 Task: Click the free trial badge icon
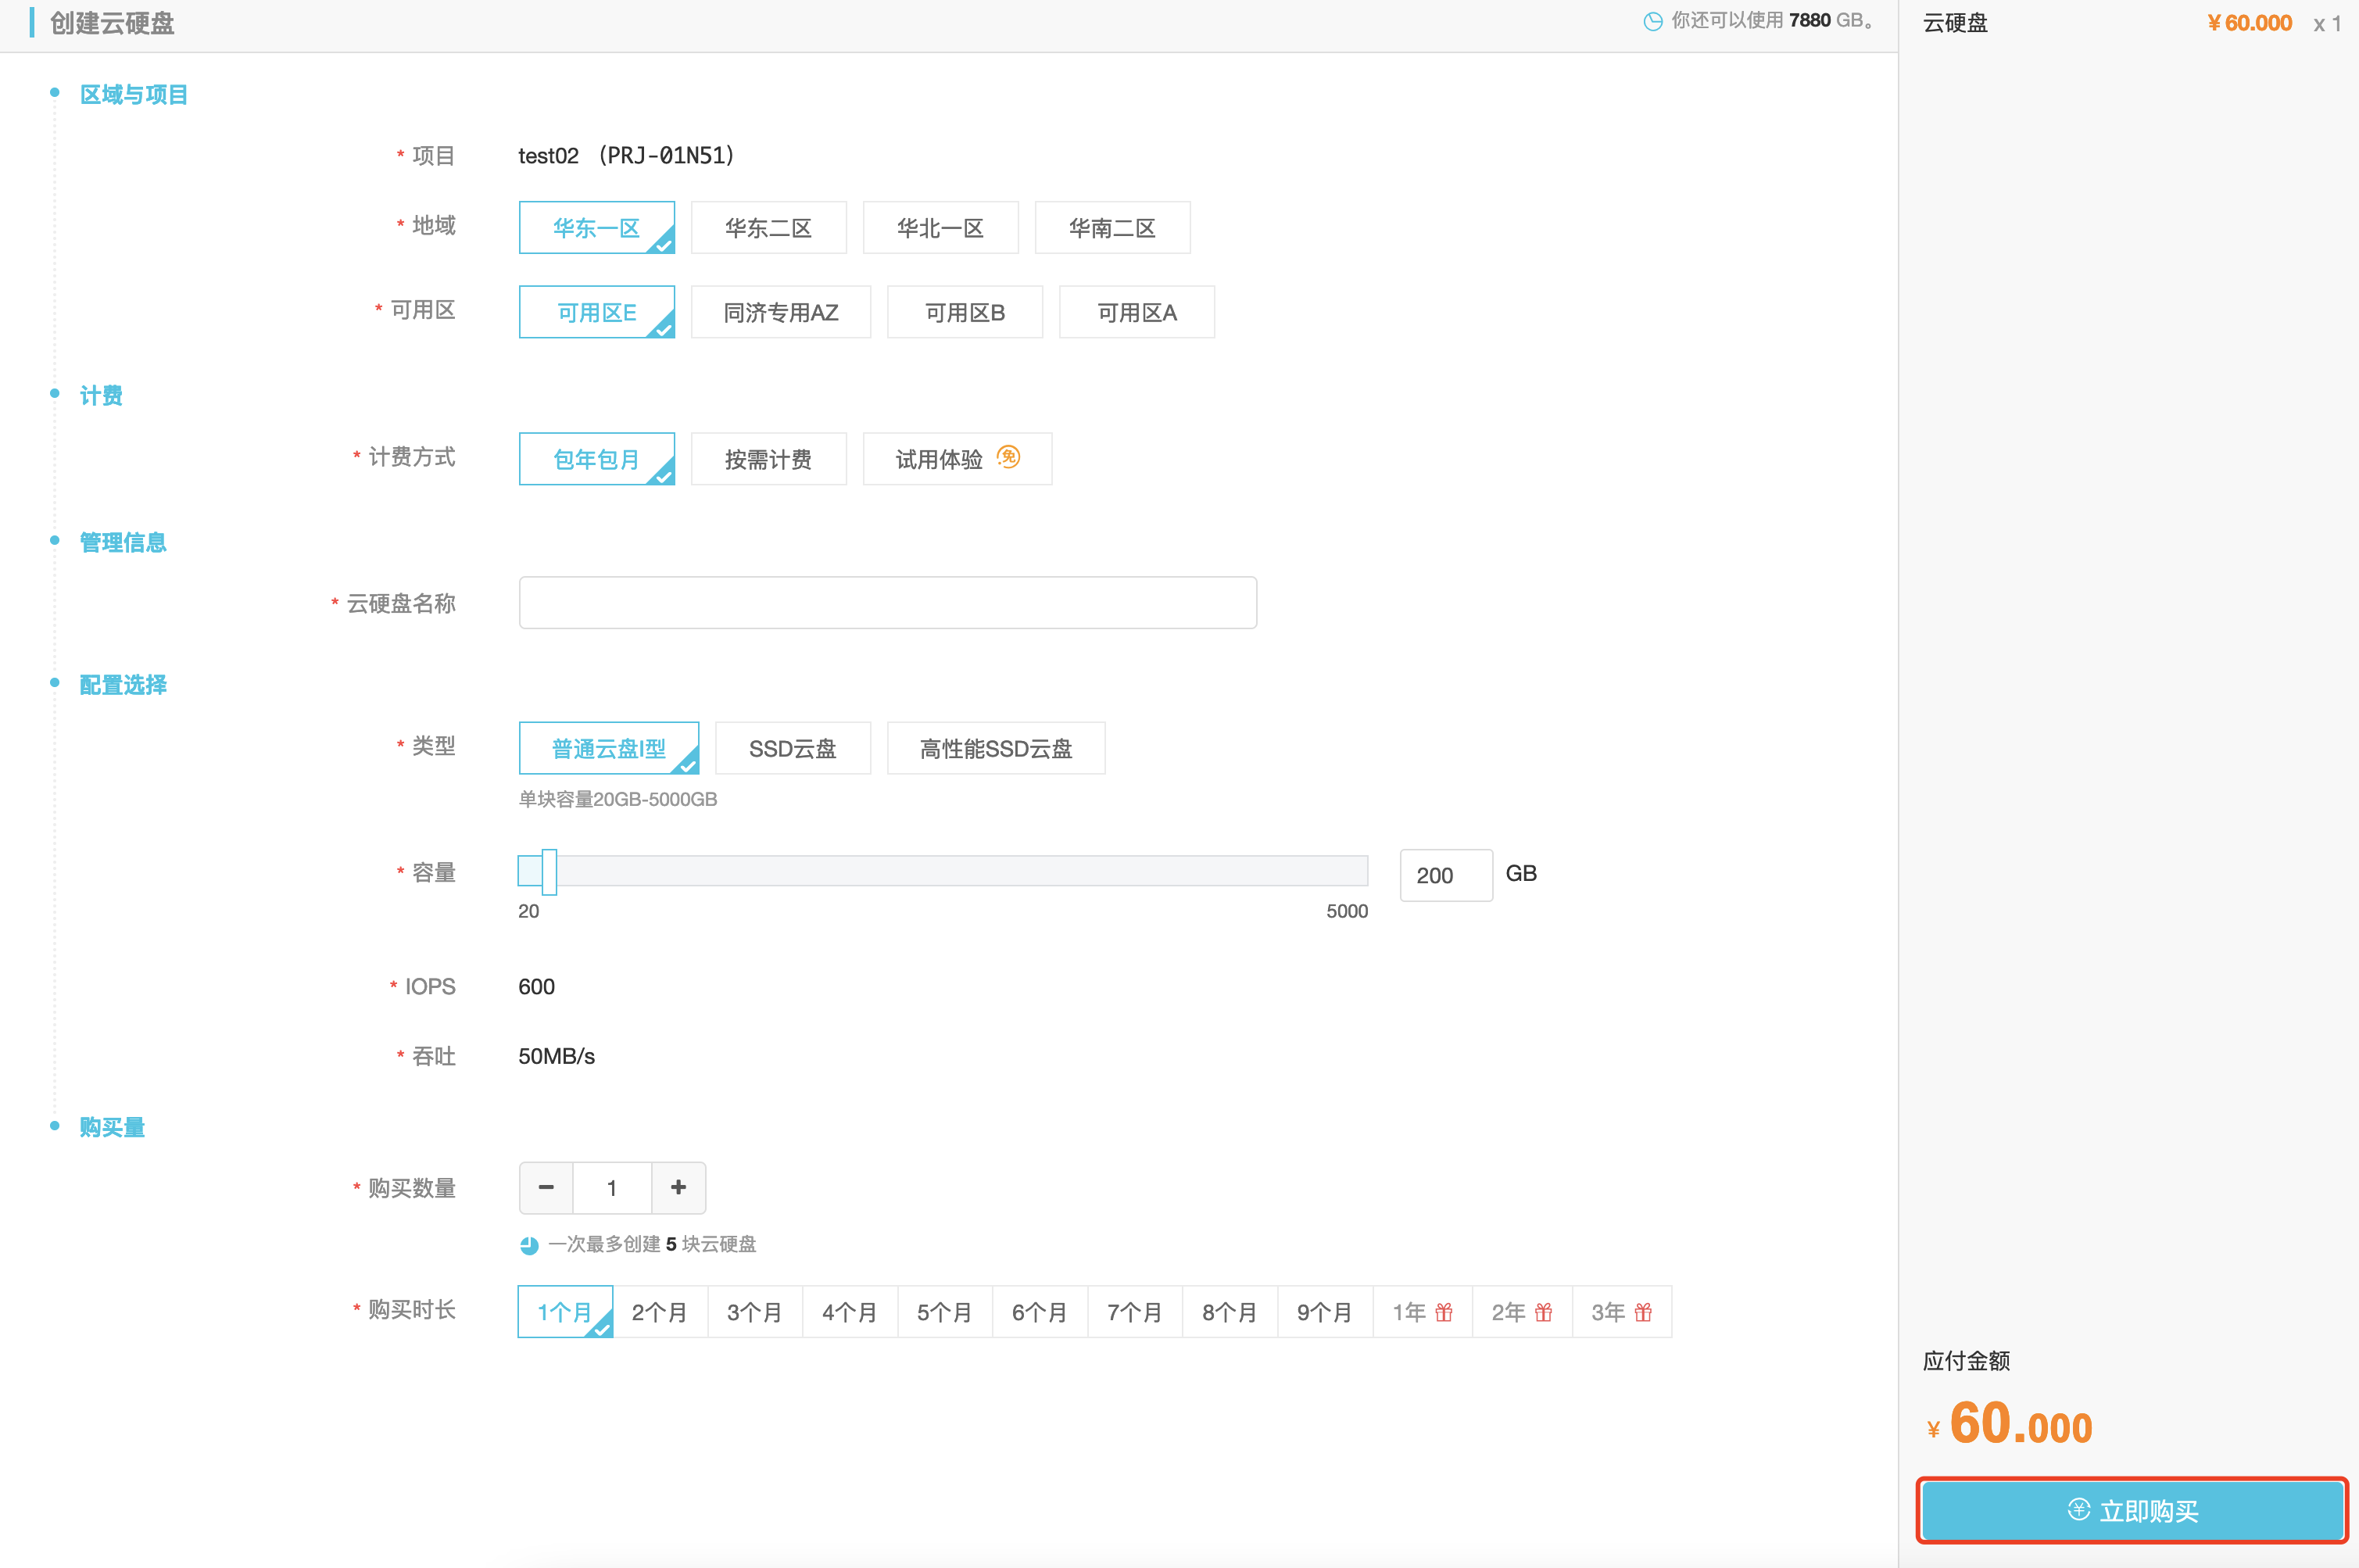pos(1009,457)
